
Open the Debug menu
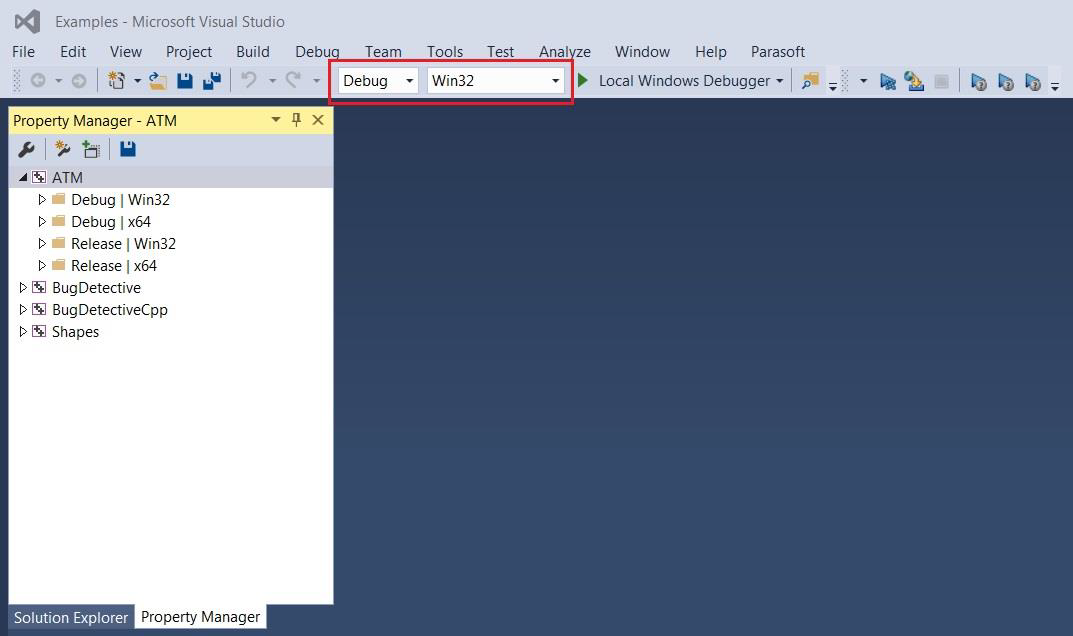click(x=318, y=52)
